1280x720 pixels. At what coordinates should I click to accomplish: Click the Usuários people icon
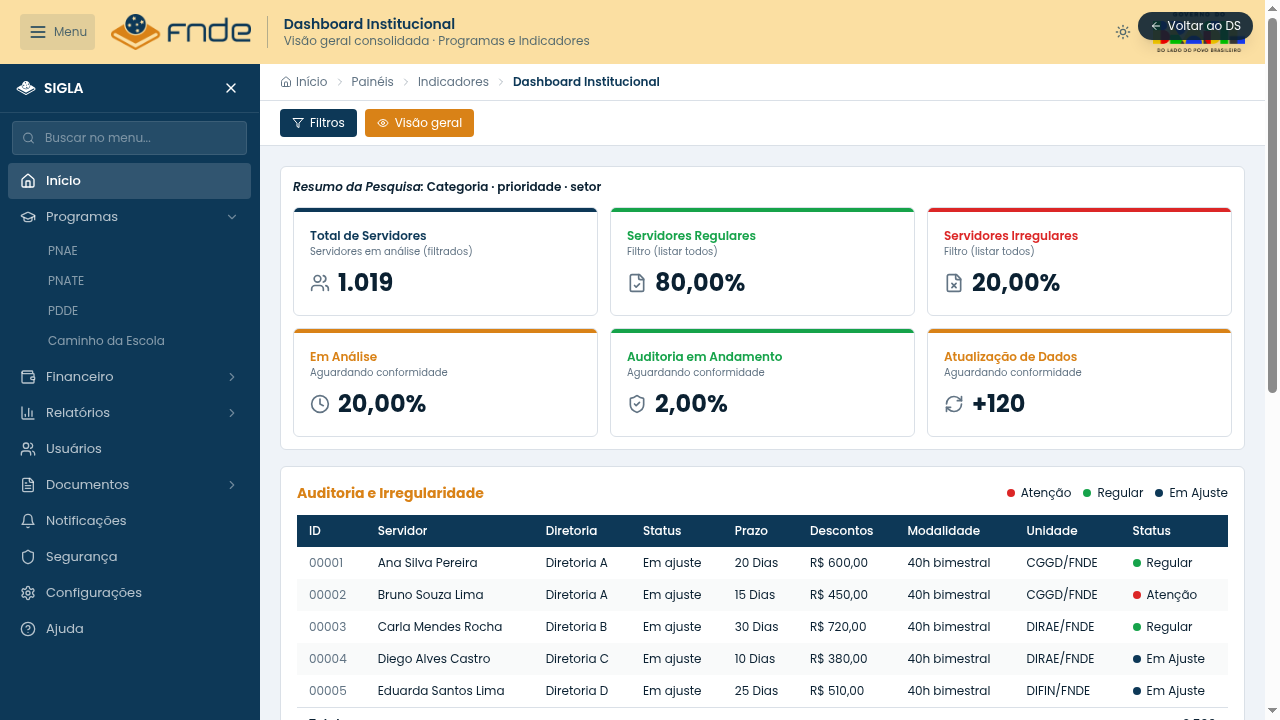point(28,449)
